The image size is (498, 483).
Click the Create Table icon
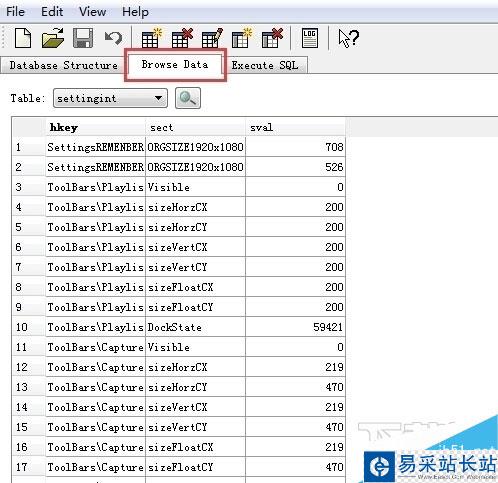pos(152,38)
